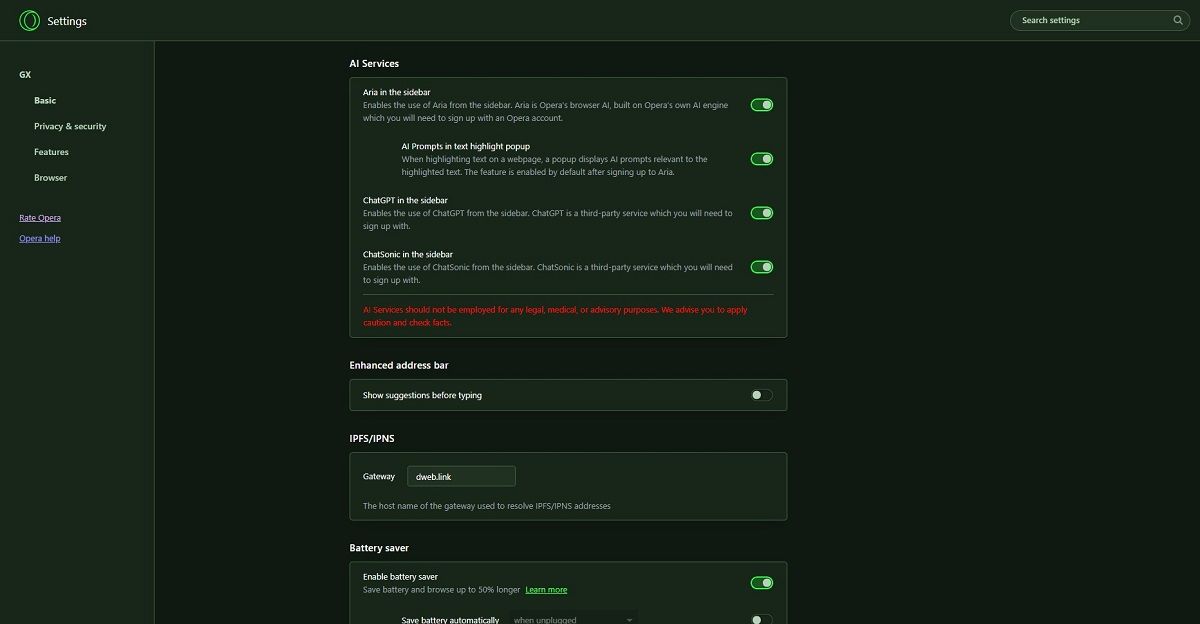1200x624 pixels.
Task: Toggle off ChatSonic in the sidebar
Action: click(761, 266)
